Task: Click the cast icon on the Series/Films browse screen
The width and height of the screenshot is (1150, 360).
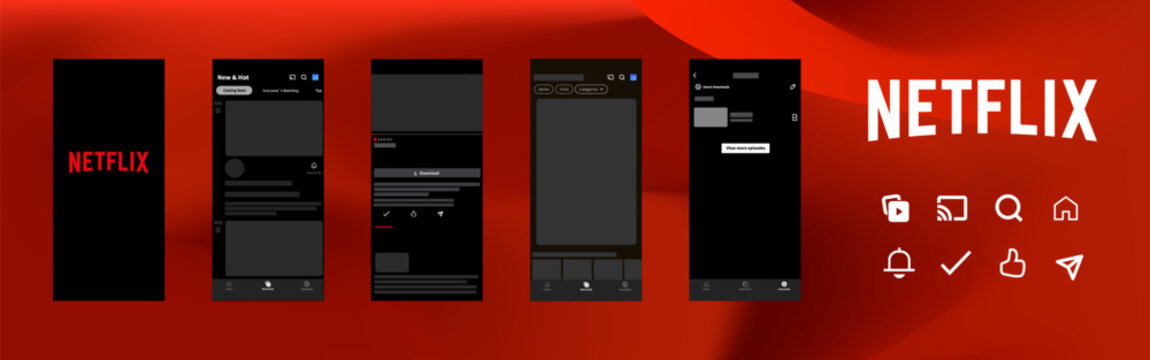Action: coord(610,77)
